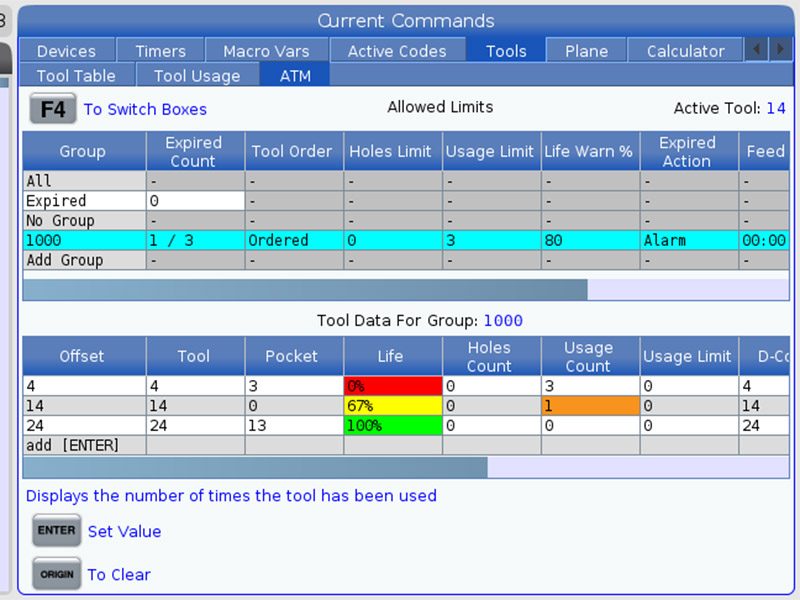Switch to the Timers tab
The height and width of the screenshot is (600, 800).
point(160,51)
